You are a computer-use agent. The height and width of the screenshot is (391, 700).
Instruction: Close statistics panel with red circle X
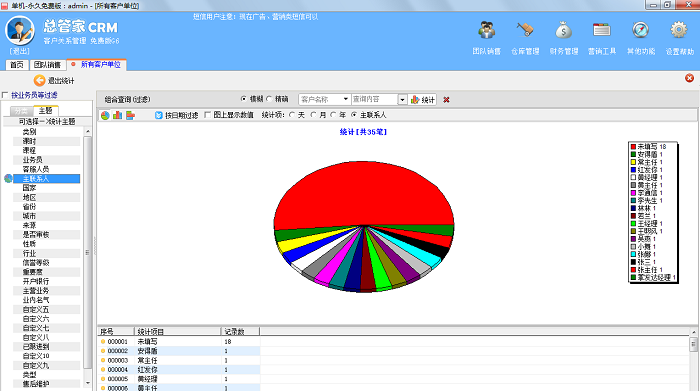(689, 78)
